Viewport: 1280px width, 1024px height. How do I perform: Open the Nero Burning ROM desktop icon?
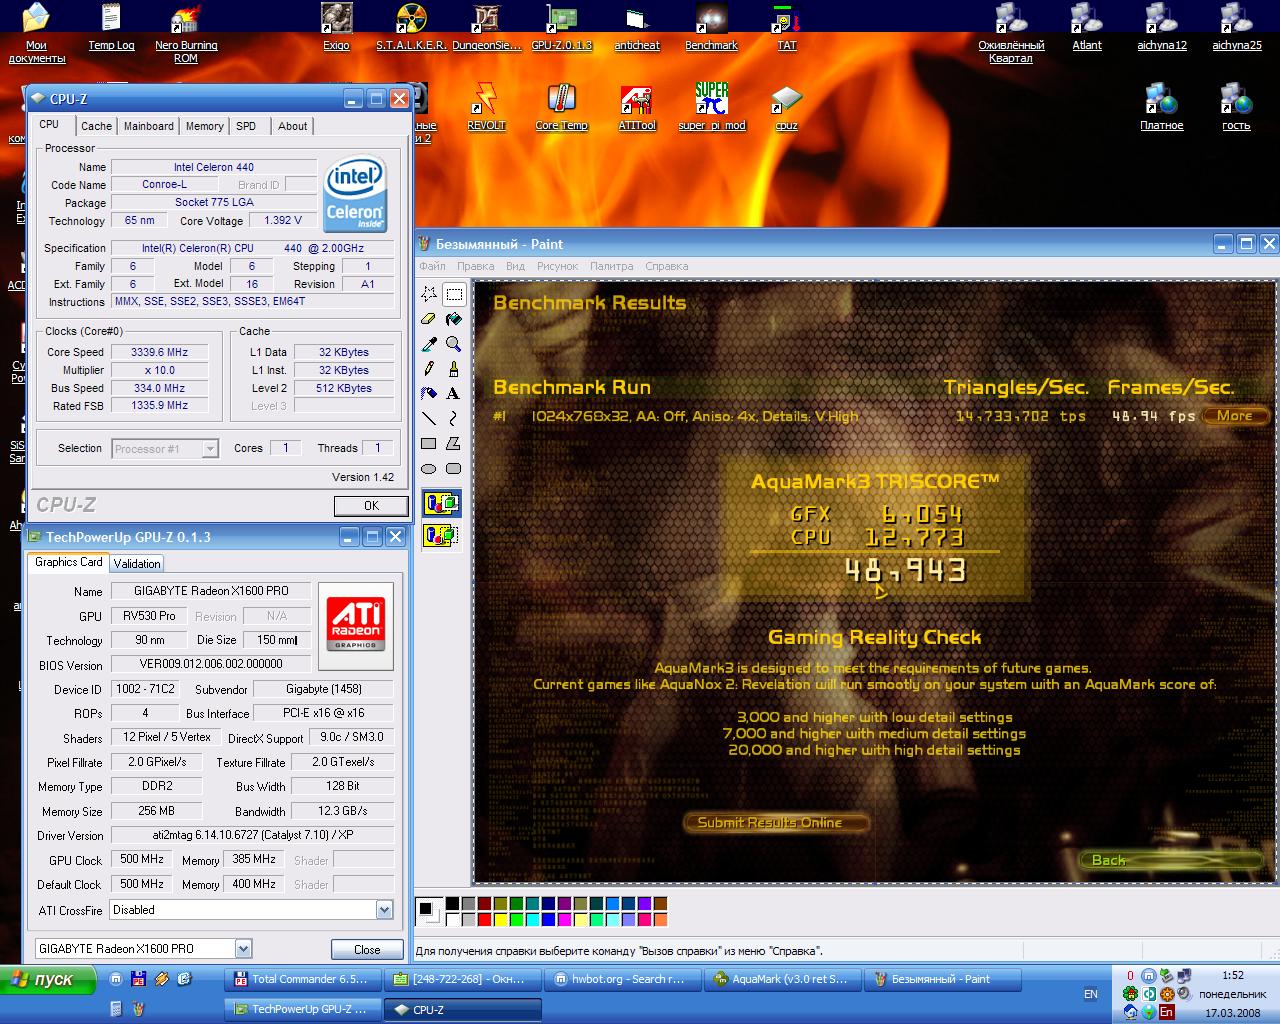click(186, 34)
